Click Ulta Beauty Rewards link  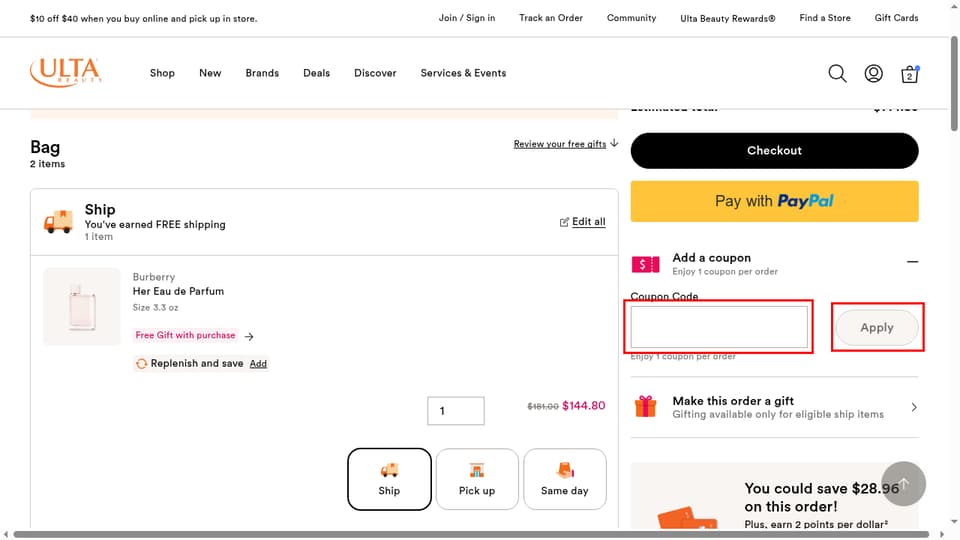pyautogui.click(x=727, y=18)
